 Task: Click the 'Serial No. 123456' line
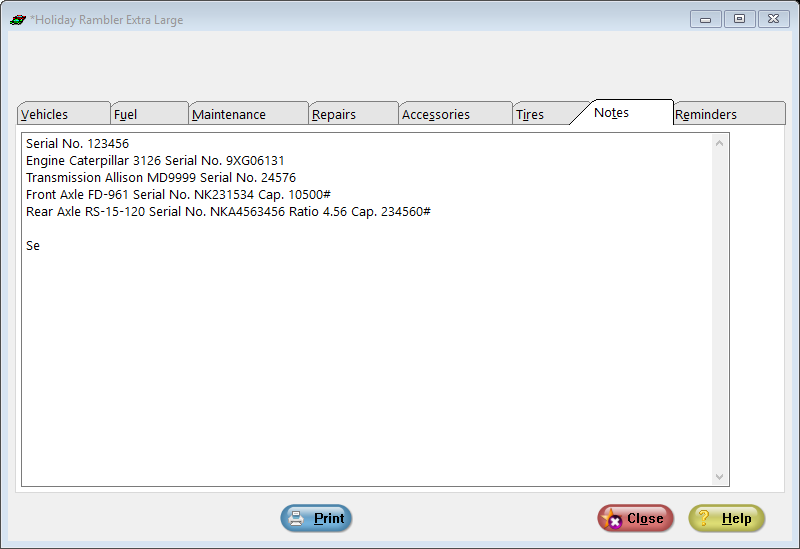78,143
